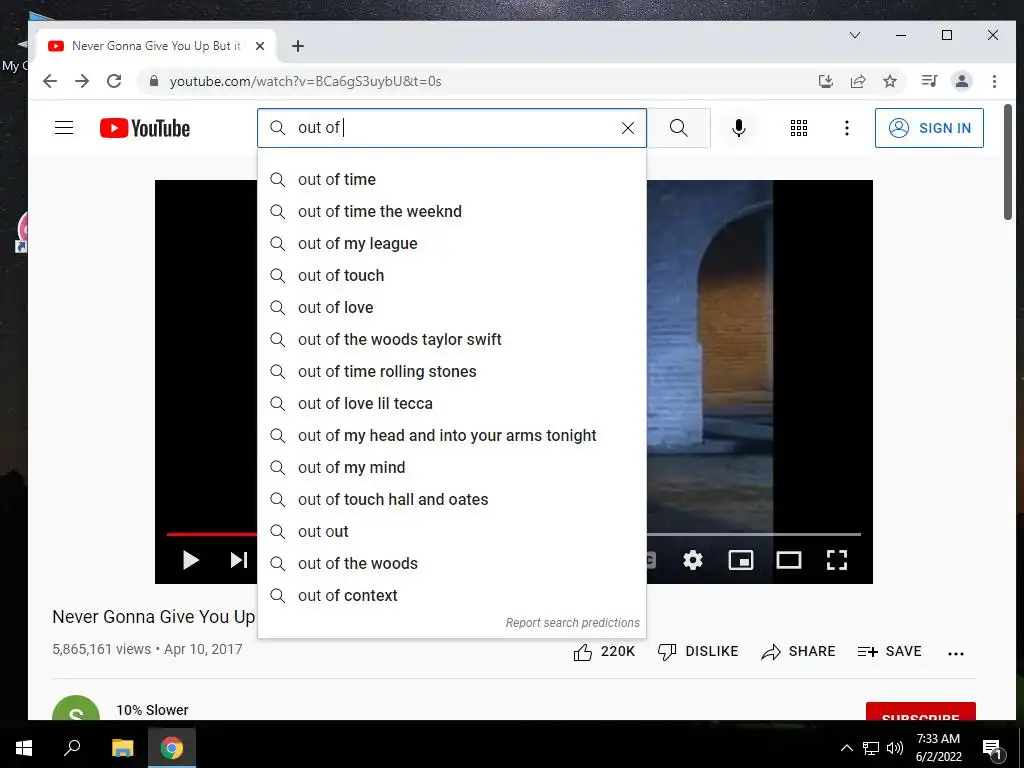The width and height of the screenshot is (1024, 768).
Task: Expand the Chrome tab search chevron
Action: pyautogui.click(x=854, y=35)
